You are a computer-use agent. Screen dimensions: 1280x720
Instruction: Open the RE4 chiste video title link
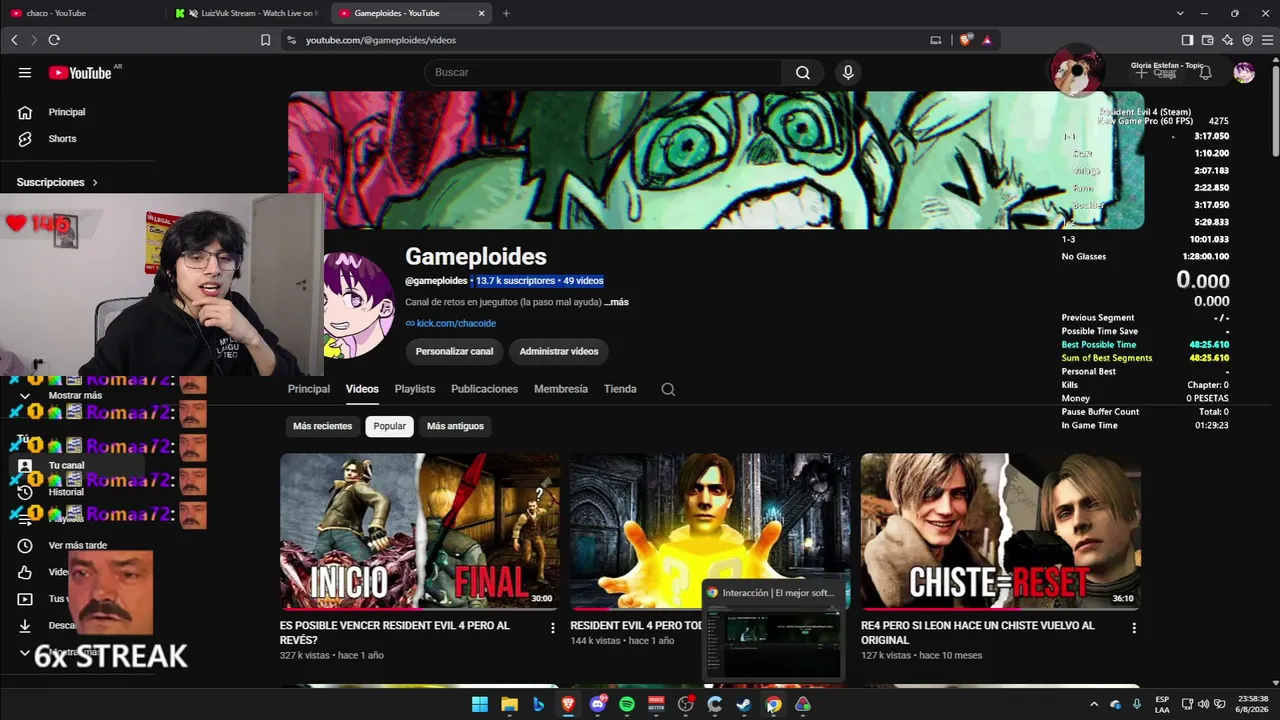[978, 633]
